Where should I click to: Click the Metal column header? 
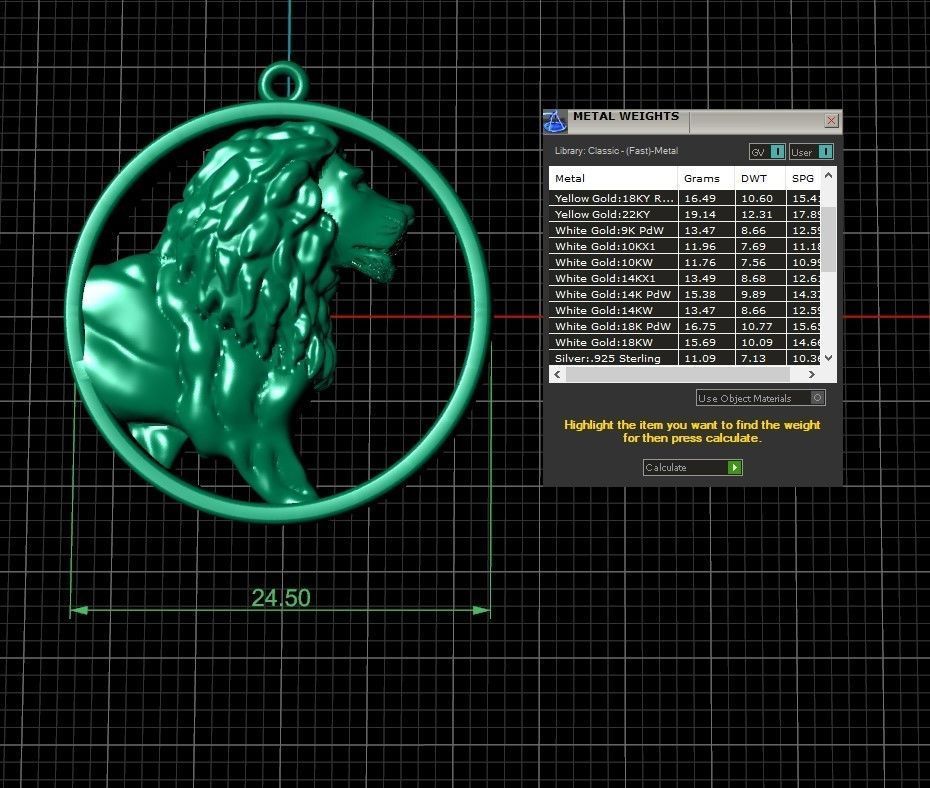click(x=613, y=178)
